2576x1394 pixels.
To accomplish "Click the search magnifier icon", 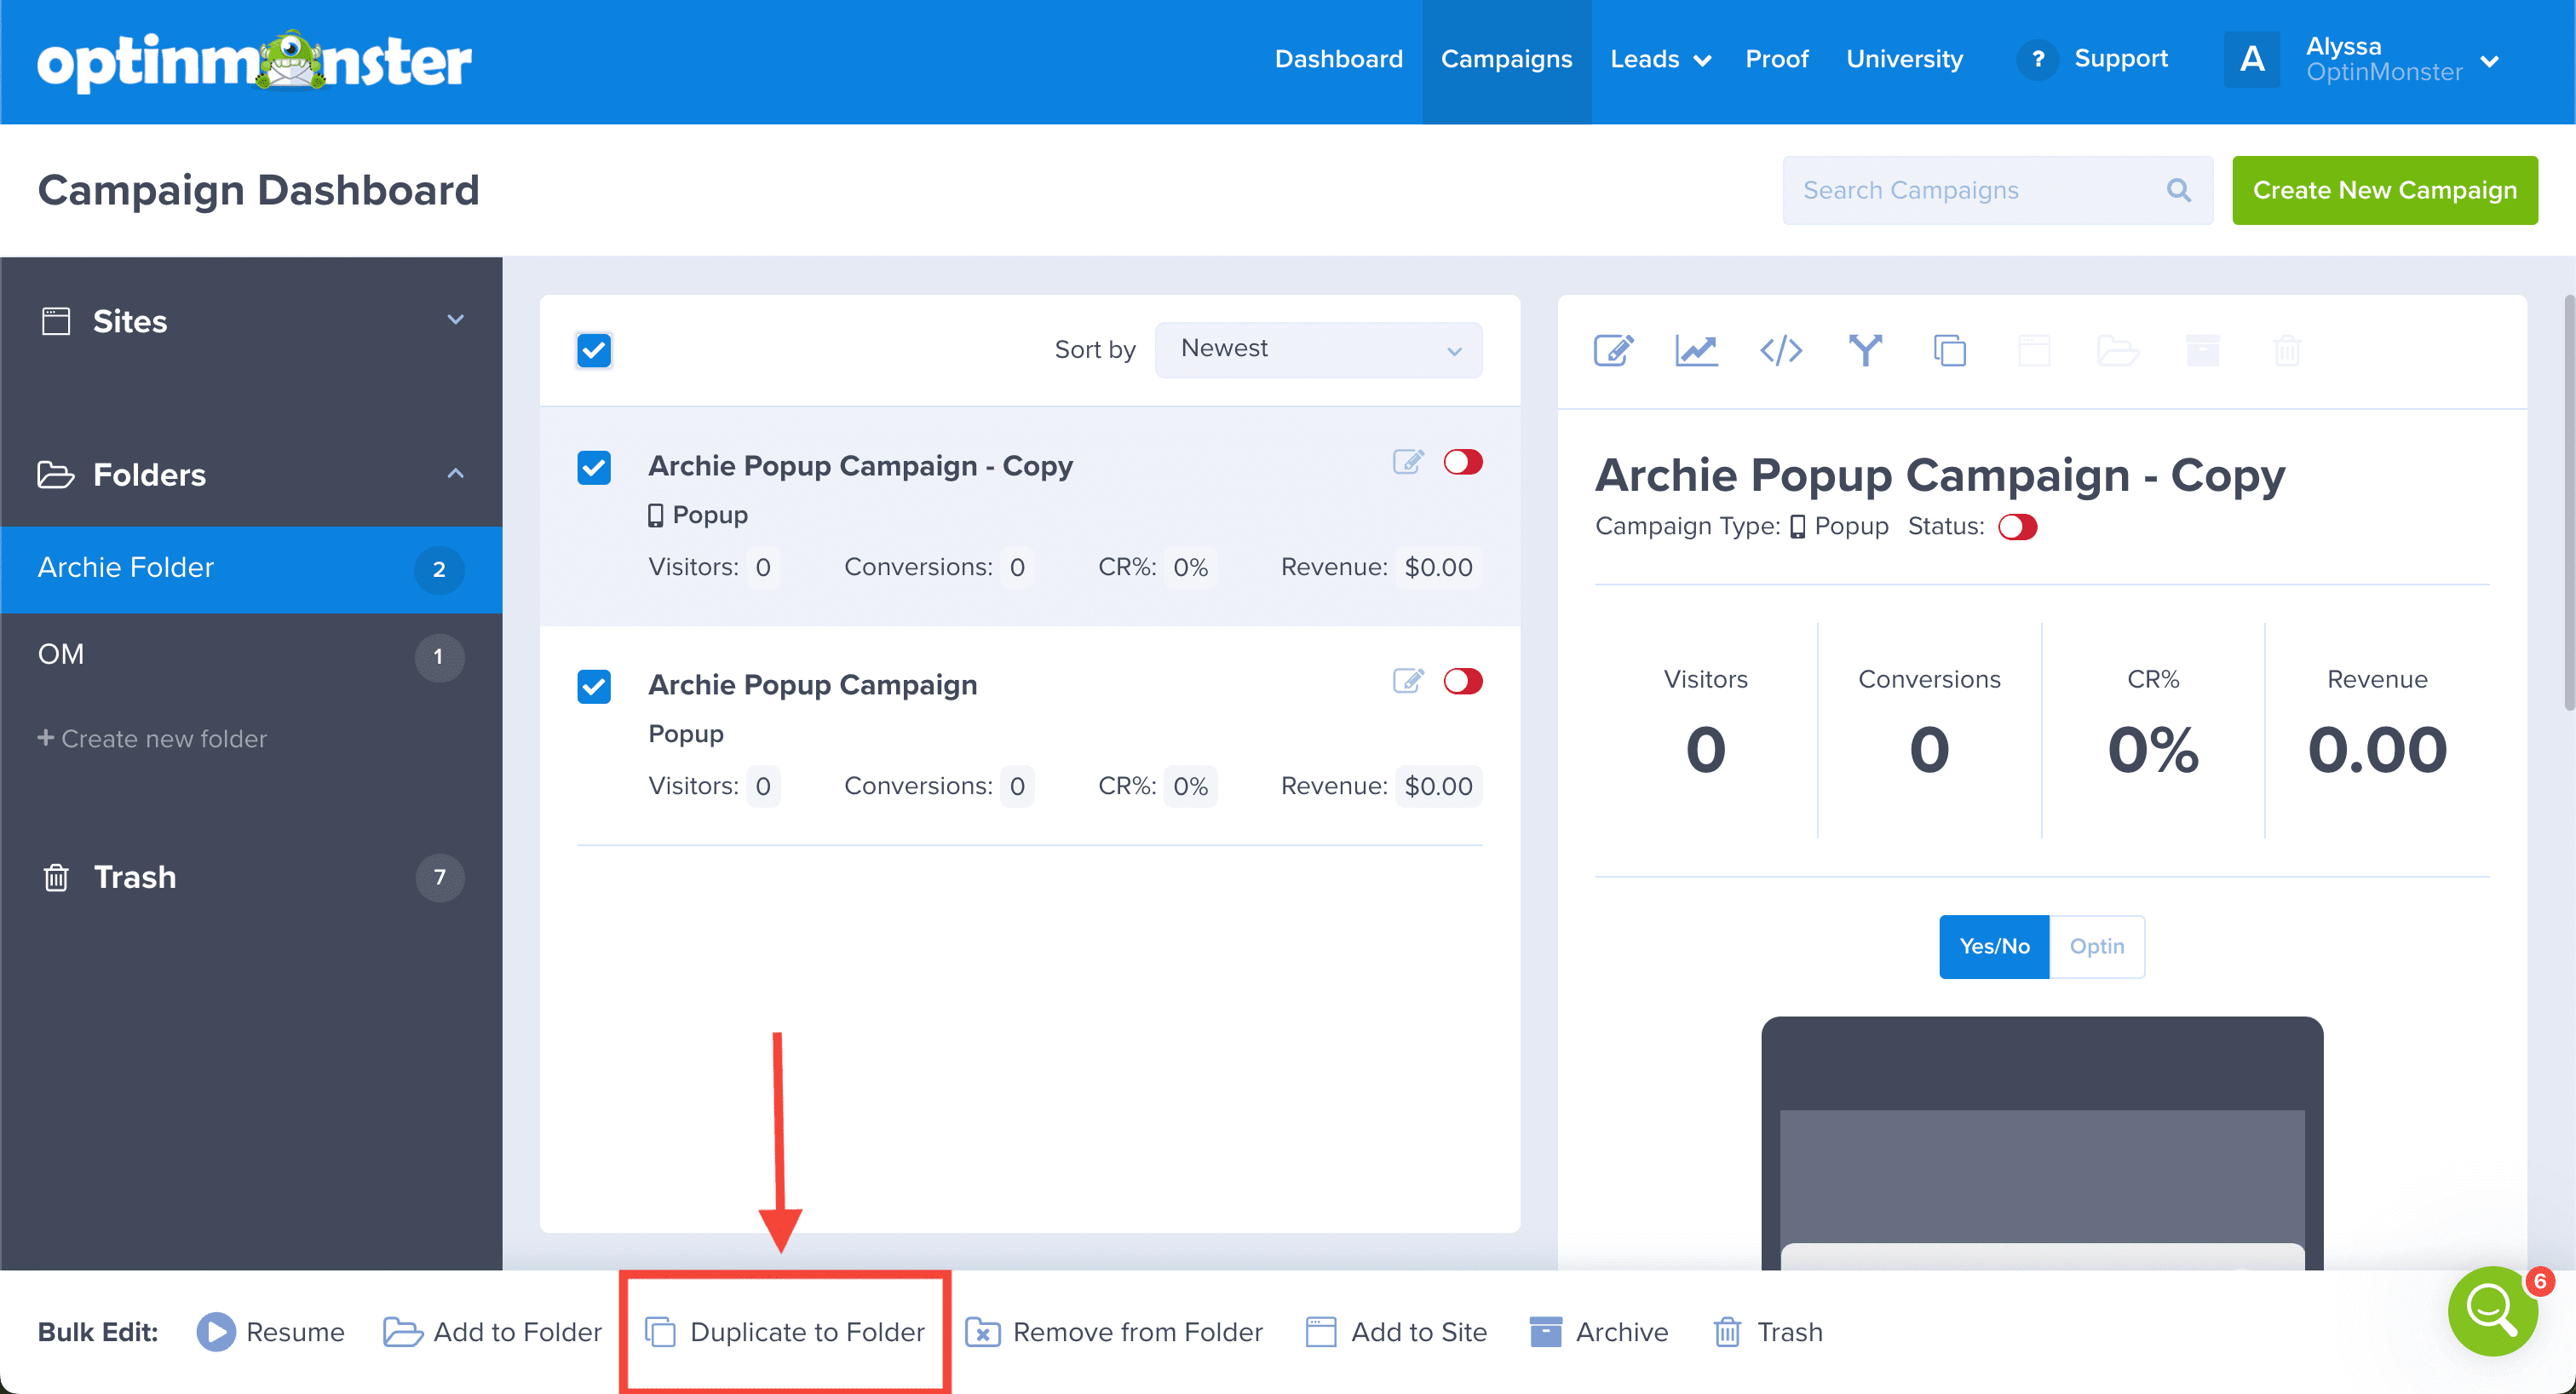I will pyautogui.click(x=2178, y=190).
